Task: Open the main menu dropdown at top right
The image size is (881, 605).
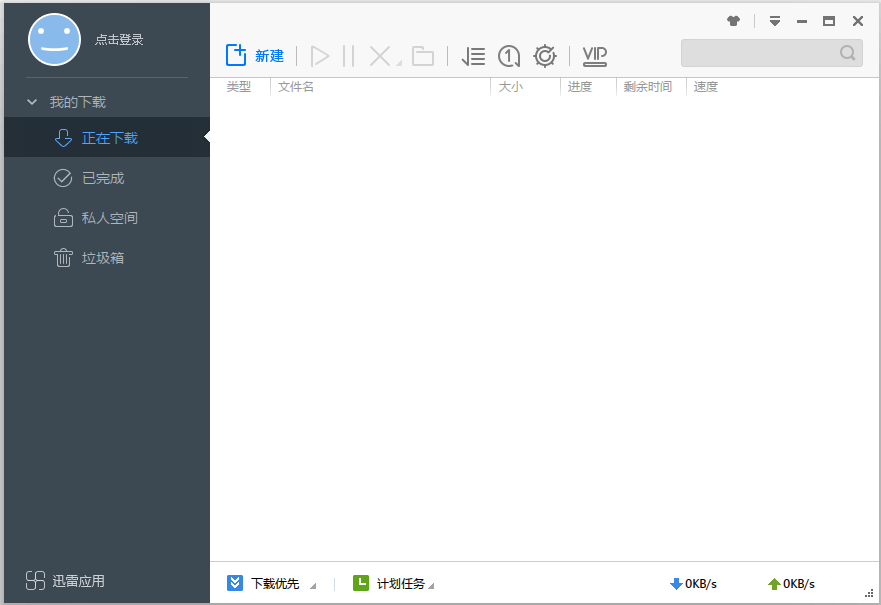Action: (775, 20)
